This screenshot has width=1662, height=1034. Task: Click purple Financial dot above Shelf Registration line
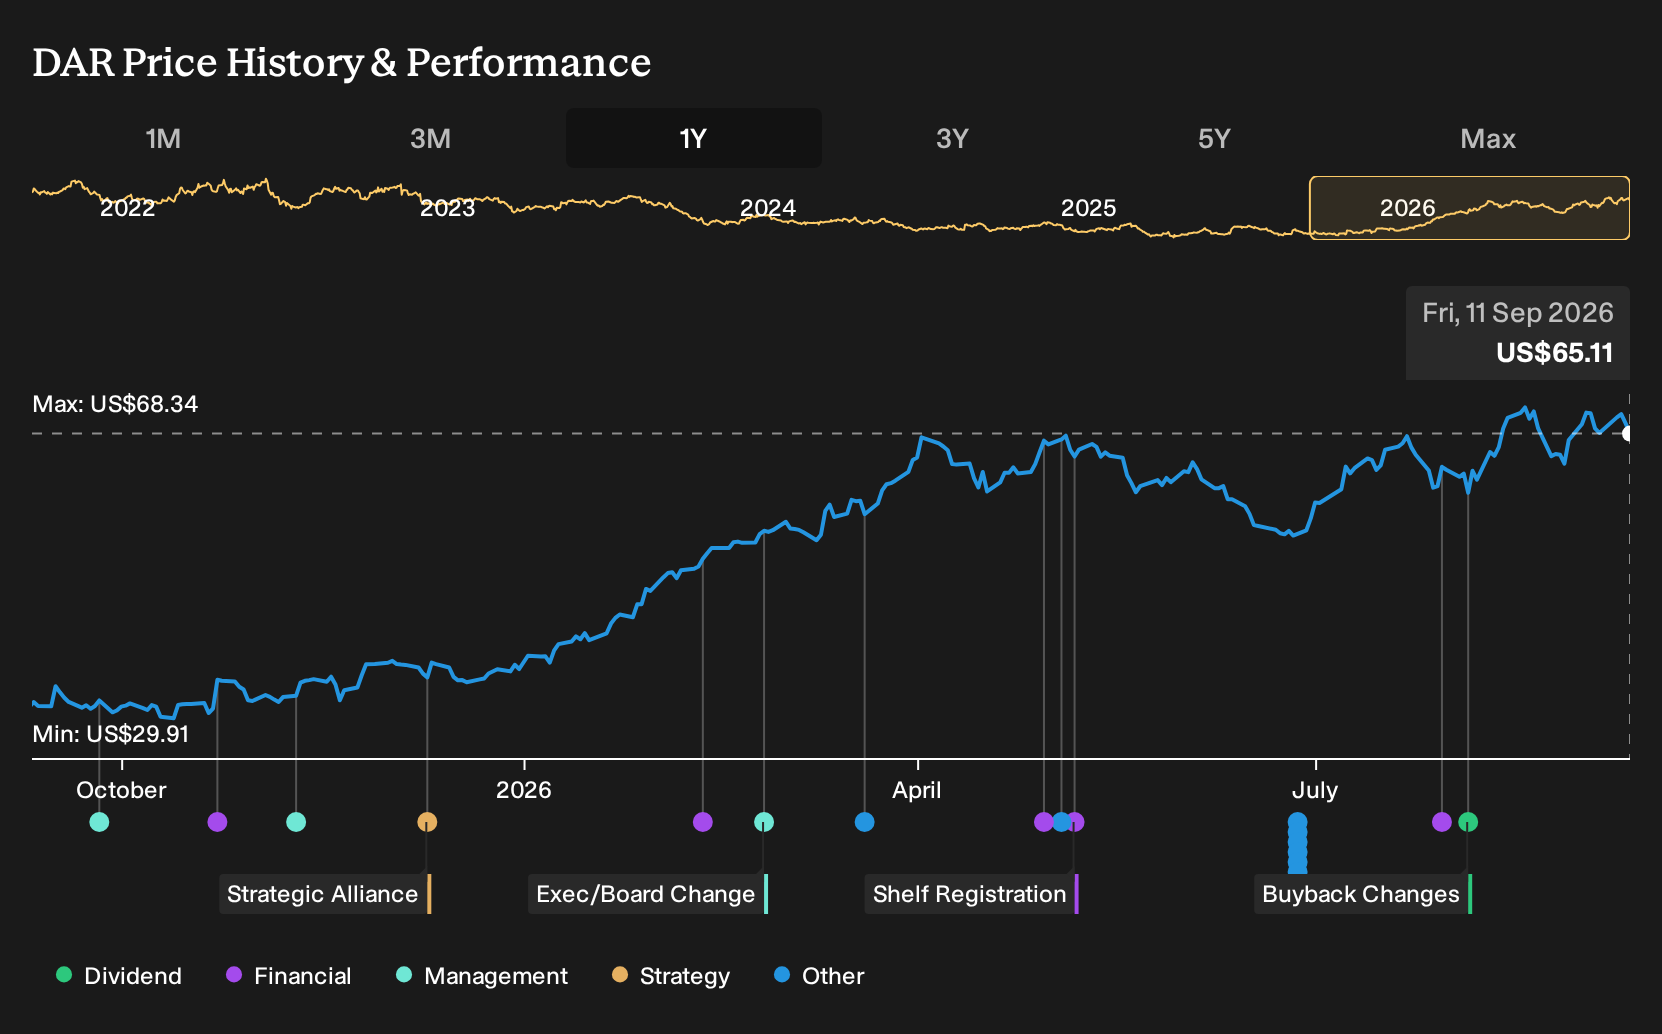click(1075, 822)
